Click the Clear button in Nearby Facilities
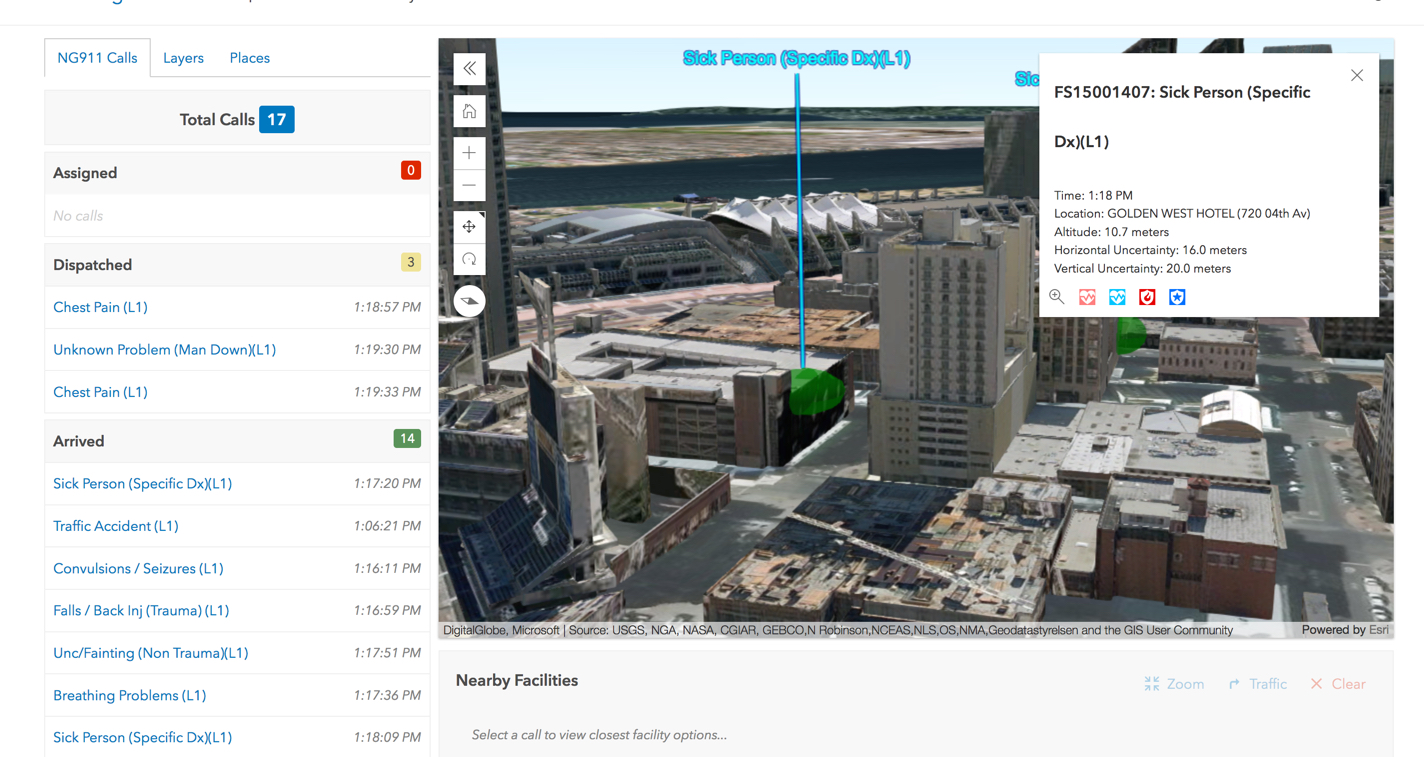1424x757 pixels. [x=1337, y=684]
